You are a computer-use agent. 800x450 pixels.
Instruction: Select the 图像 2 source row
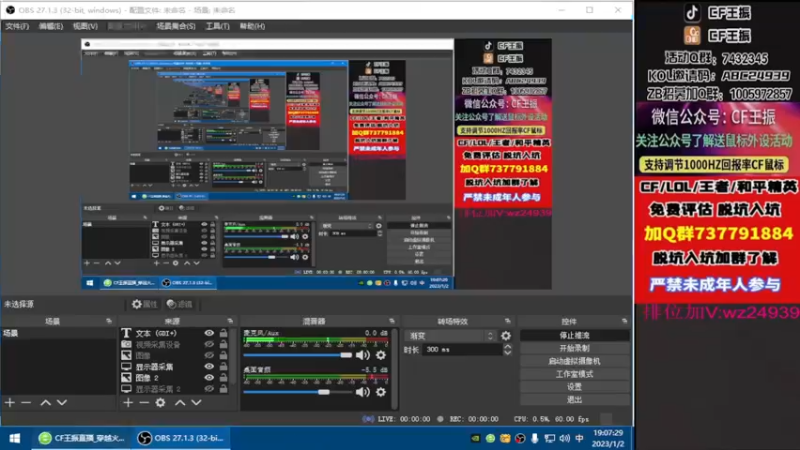coord(174,378)
